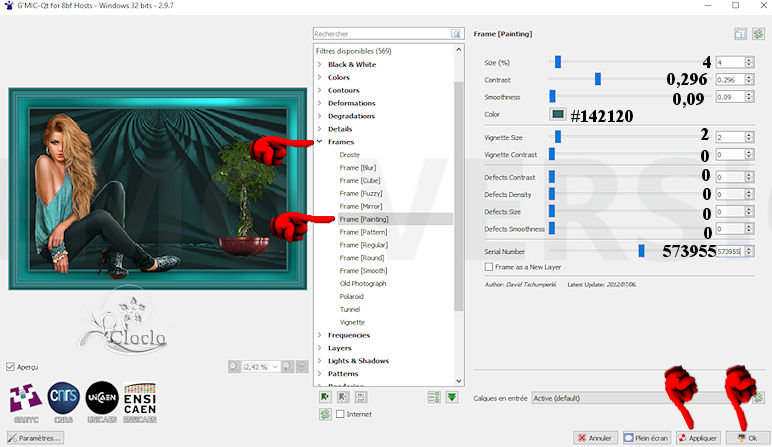Click the copy parameters icon at top right

(741, 33)
